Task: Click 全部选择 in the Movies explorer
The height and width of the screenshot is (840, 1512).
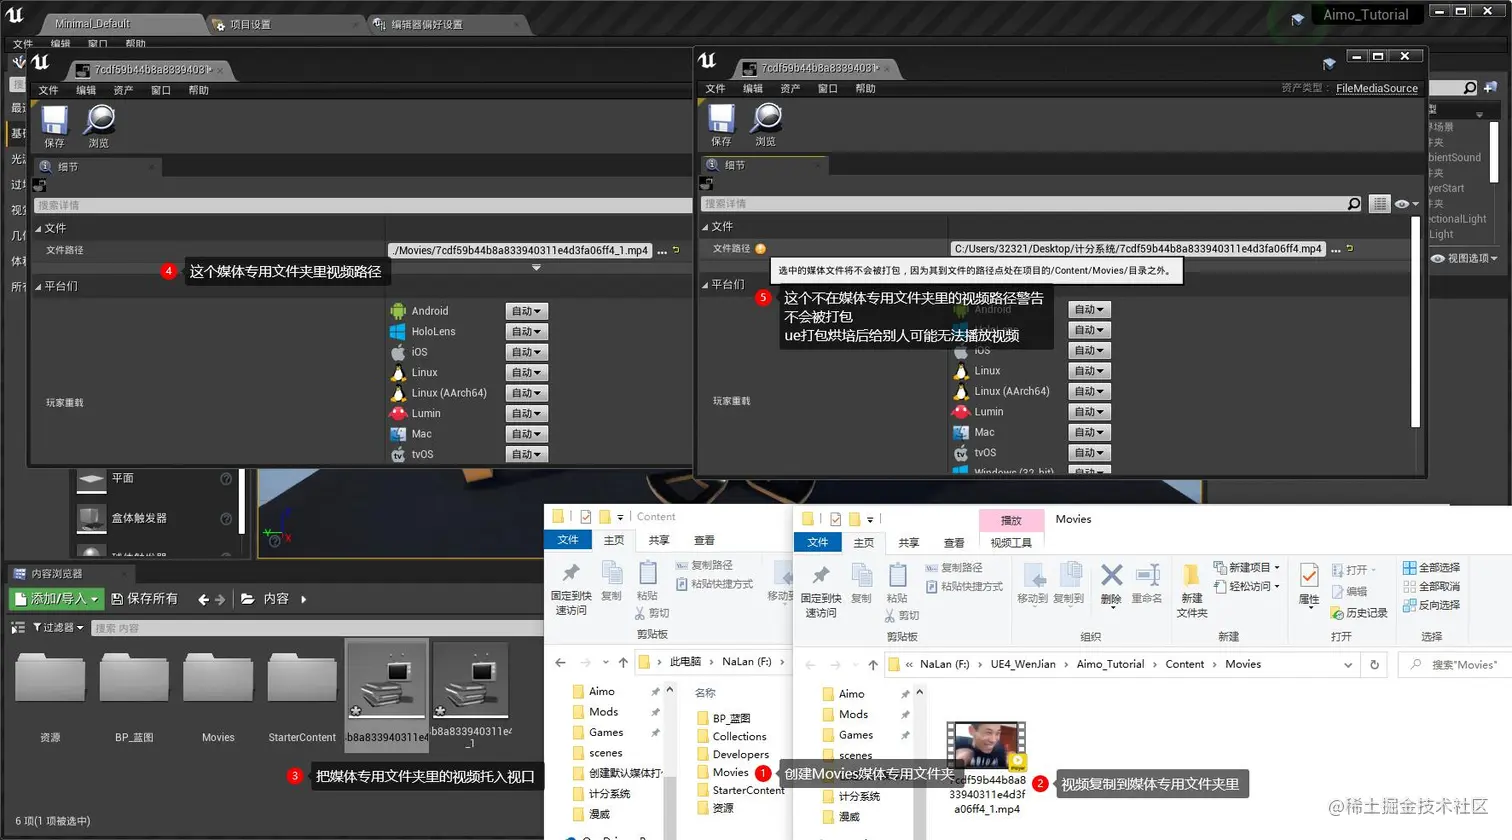Action: 1431,568
